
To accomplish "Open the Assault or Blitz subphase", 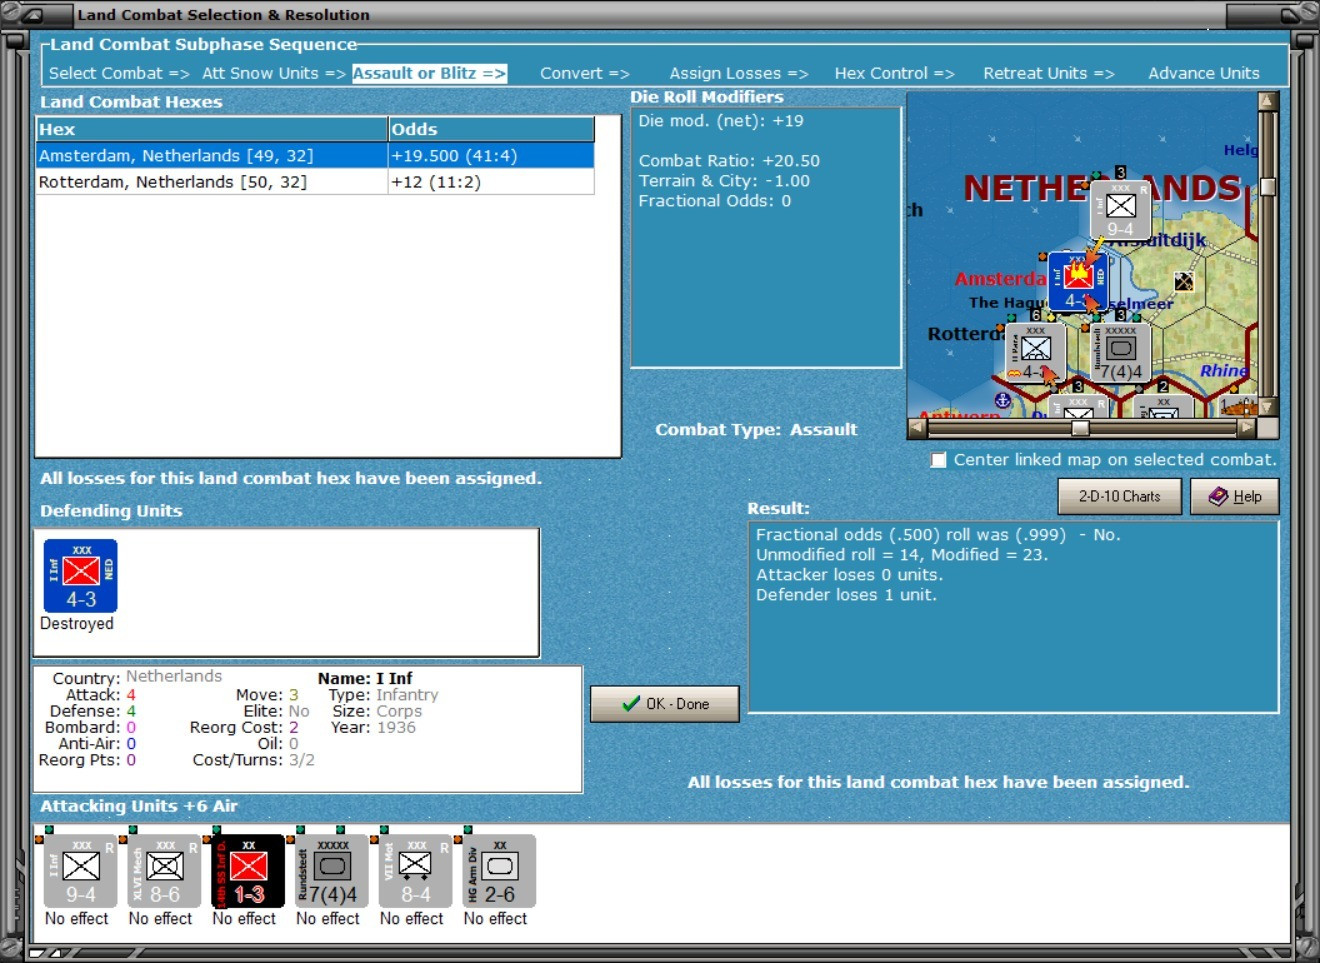I will (x=429, y=73).
